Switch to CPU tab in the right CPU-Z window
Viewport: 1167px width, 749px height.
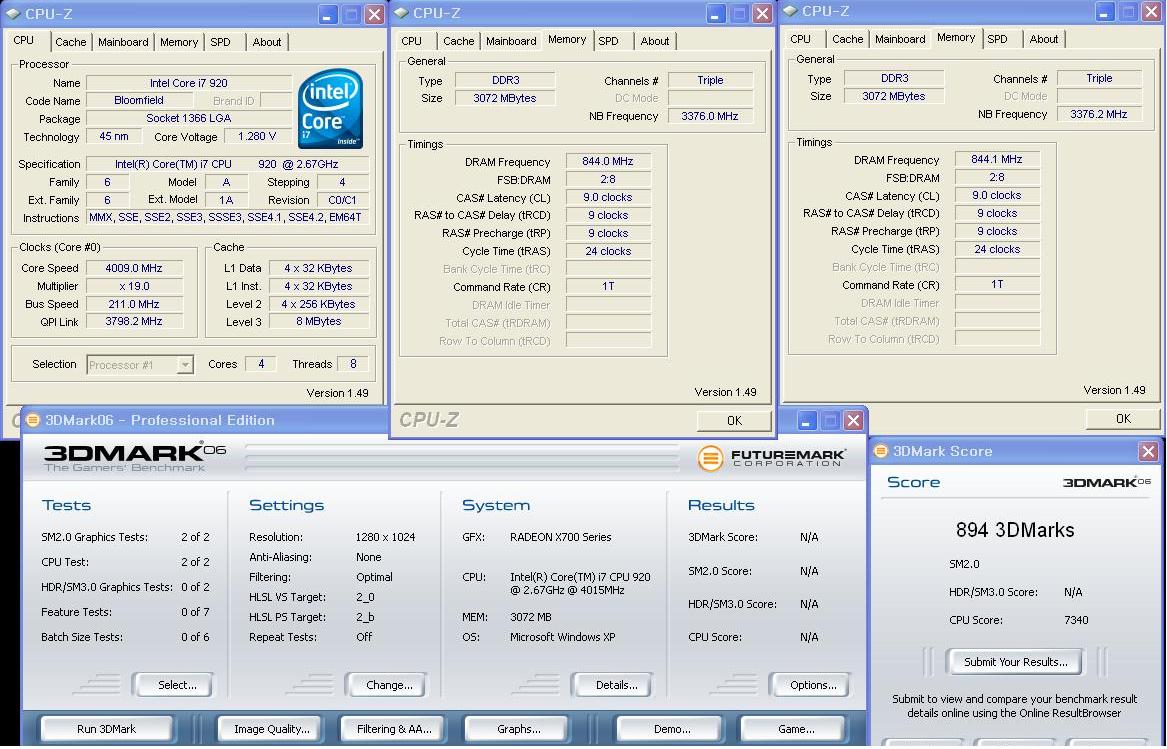click(801, 39)
